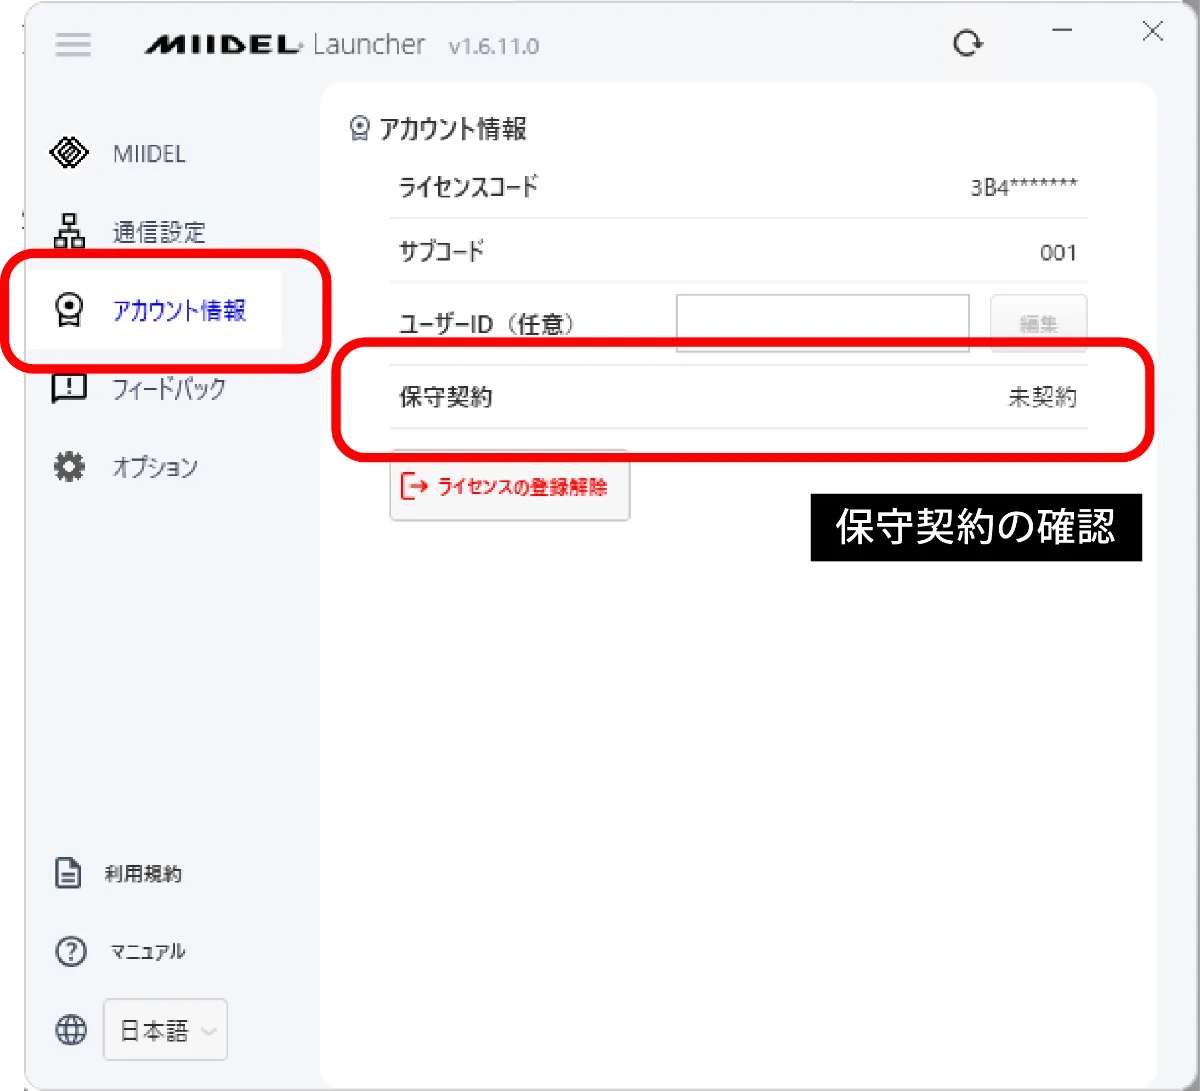
Task: Expand the 日本語 language dropdown
Action: coord(165,1029)
